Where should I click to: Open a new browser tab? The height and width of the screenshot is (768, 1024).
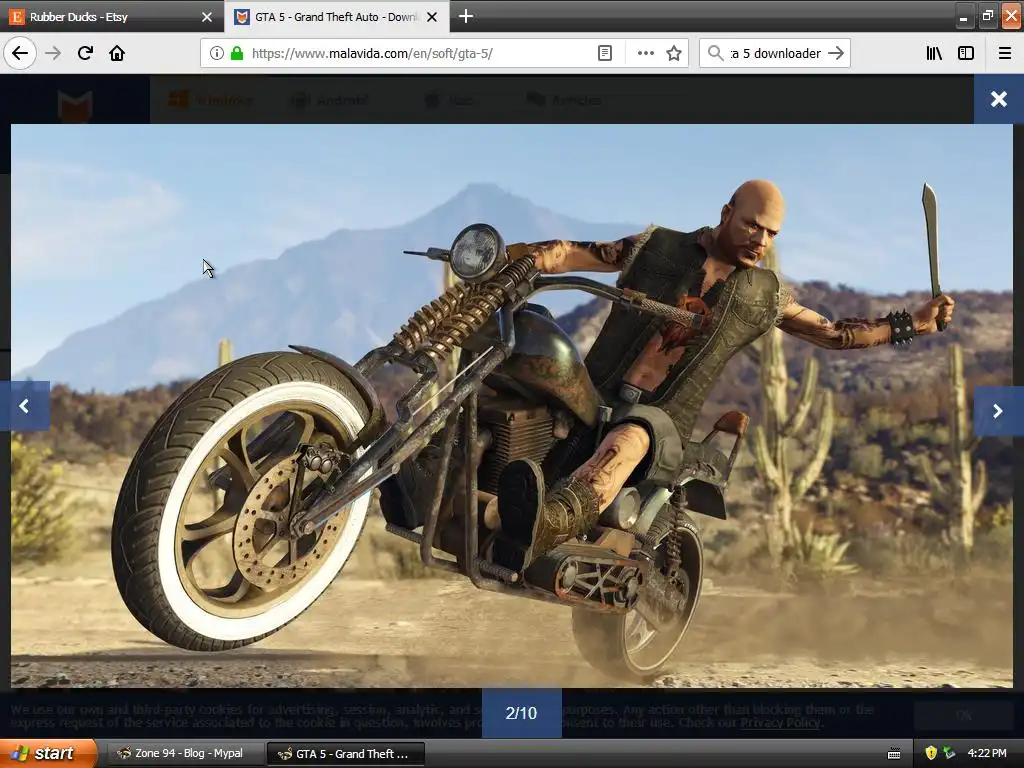tap(466, 16)
